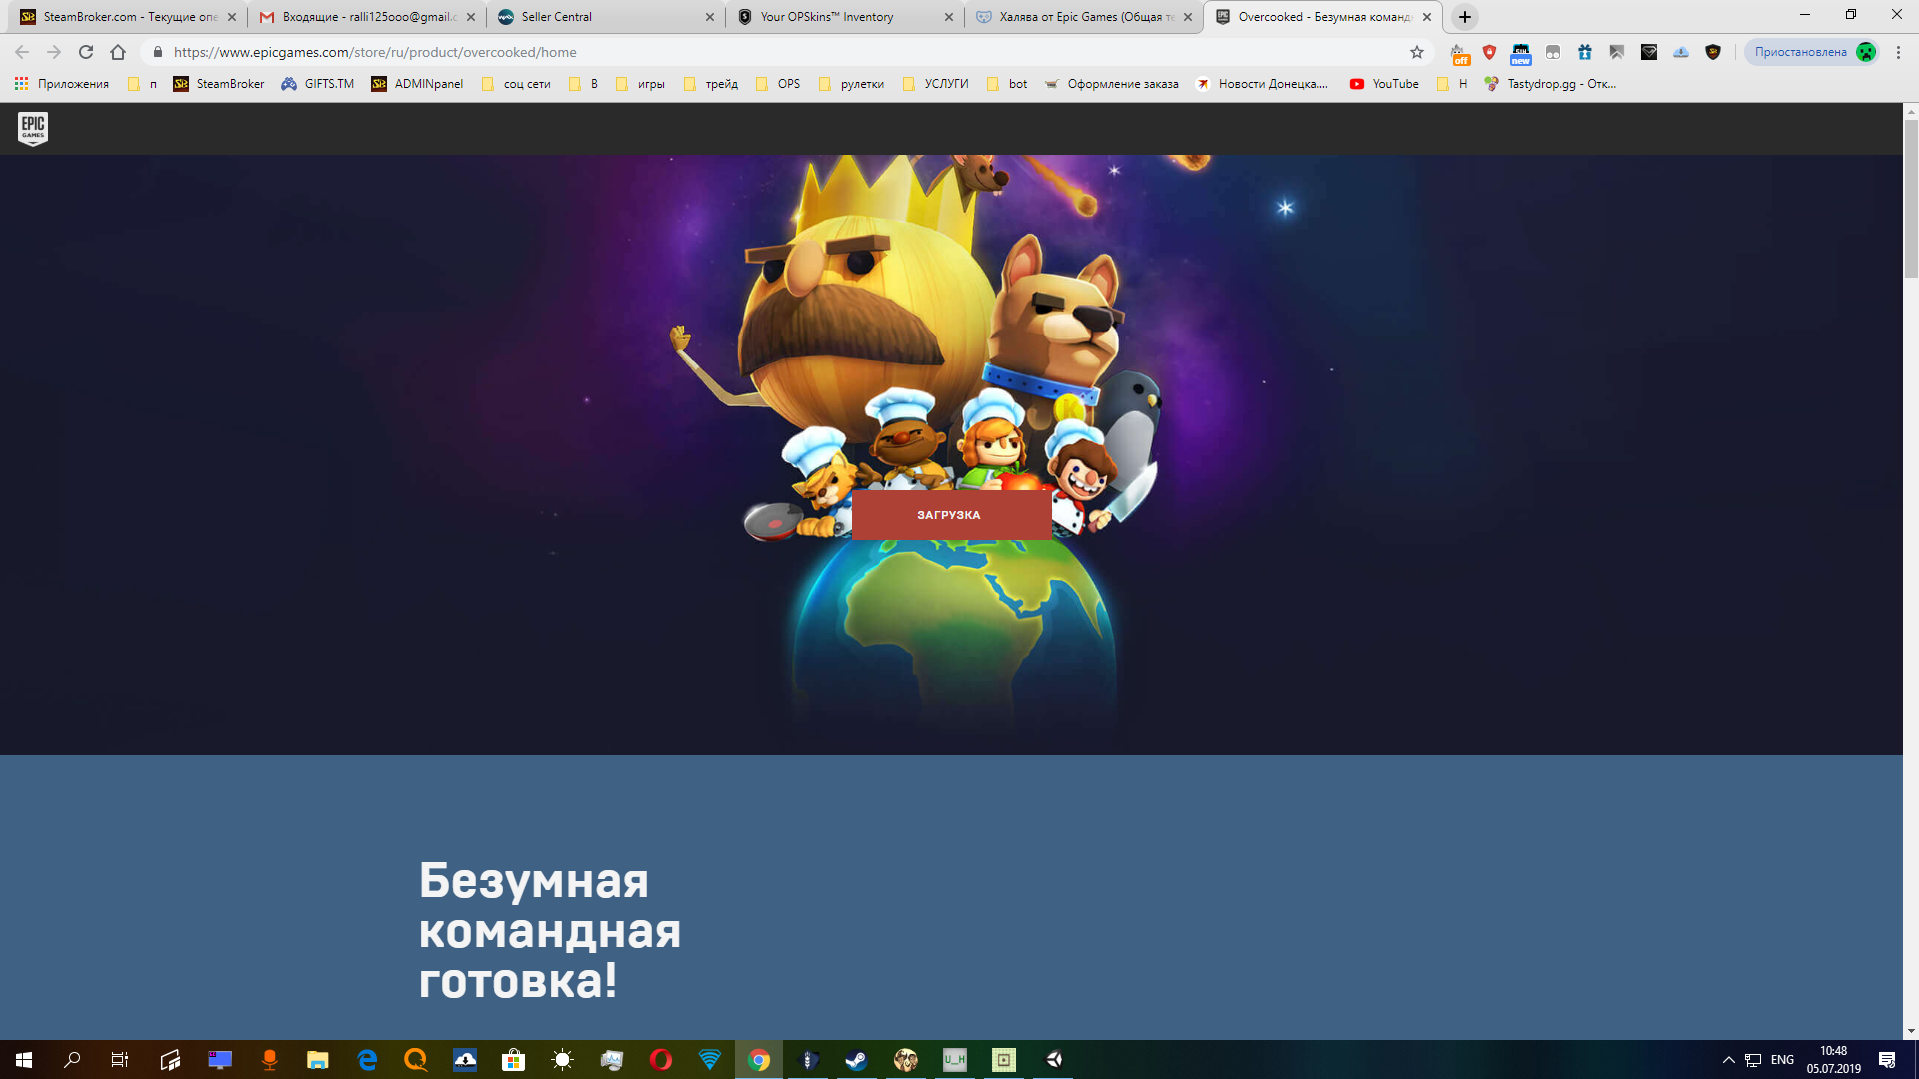Screen dimensions: 1919x1079
Task: Expand the 'трейд' bookmark folder
Action: click(x=711, y=84)
